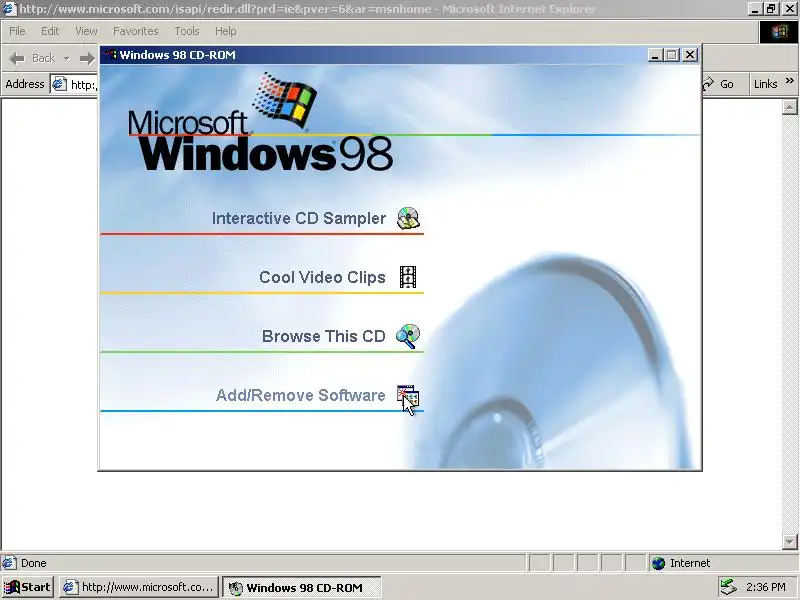
Task: Minimize the Windows 98 CD-ROM window
Action: point(656,55)
